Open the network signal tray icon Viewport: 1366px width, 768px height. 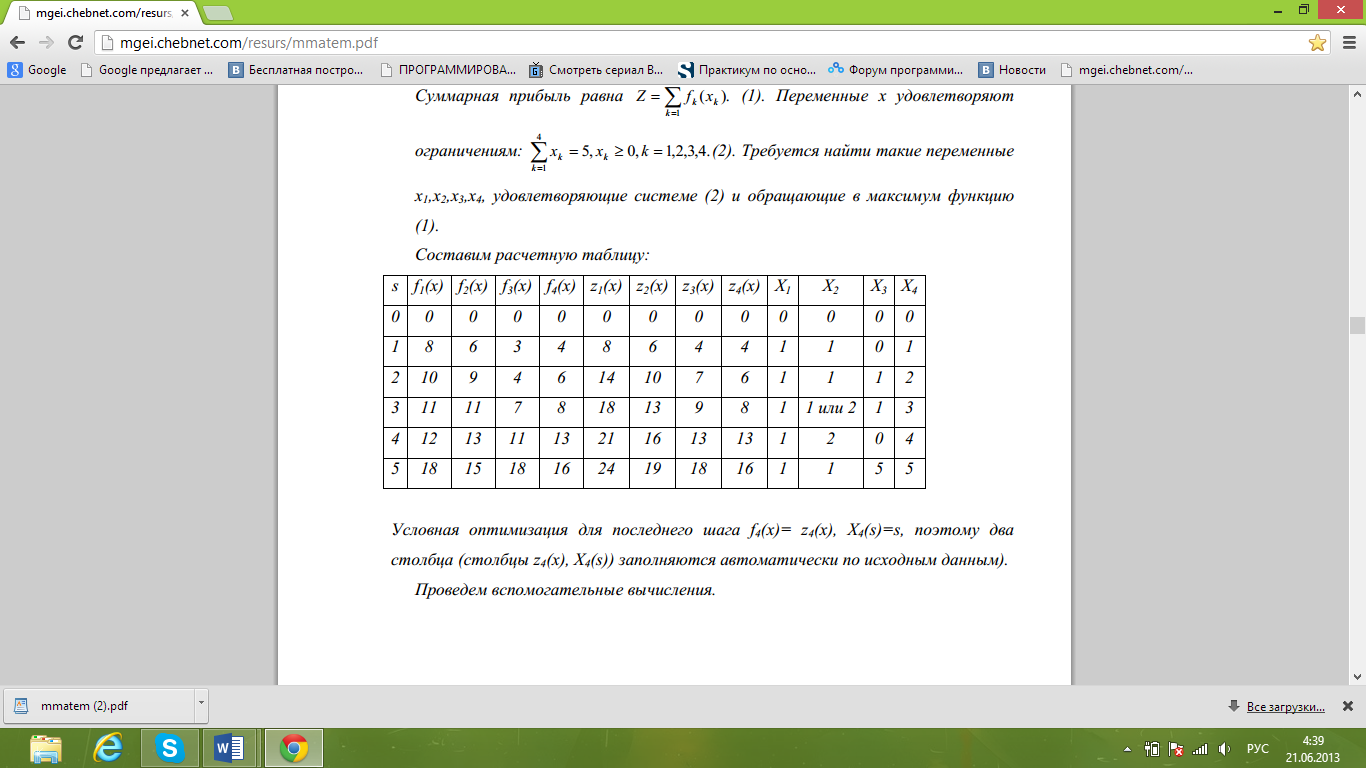[1200, 748]
